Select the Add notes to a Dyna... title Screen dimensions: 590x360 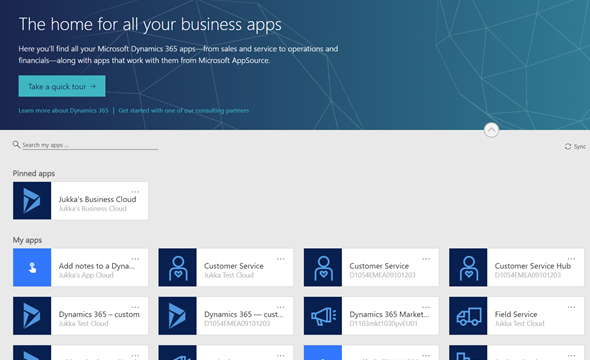[x=97, y=266]
